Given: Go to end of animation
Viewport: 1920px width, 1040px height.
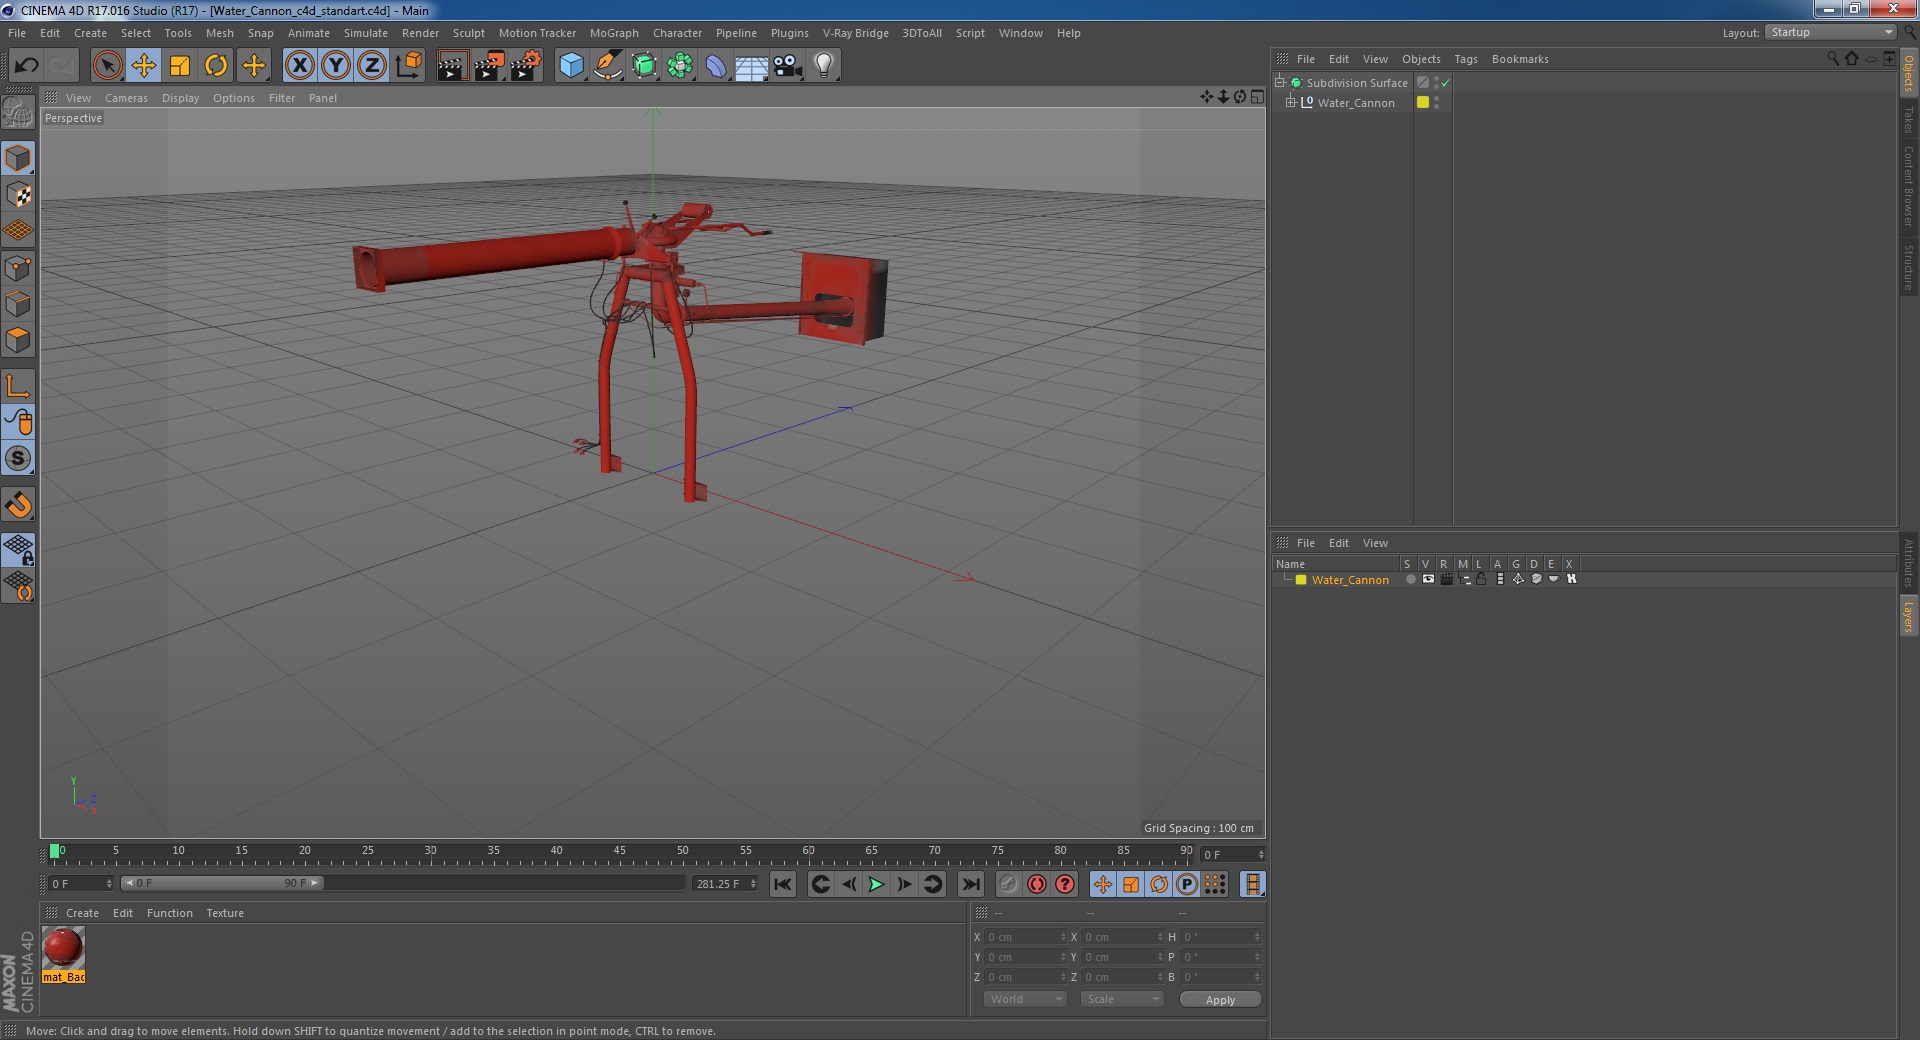Looking at the screenshot, I should point(970,884).
